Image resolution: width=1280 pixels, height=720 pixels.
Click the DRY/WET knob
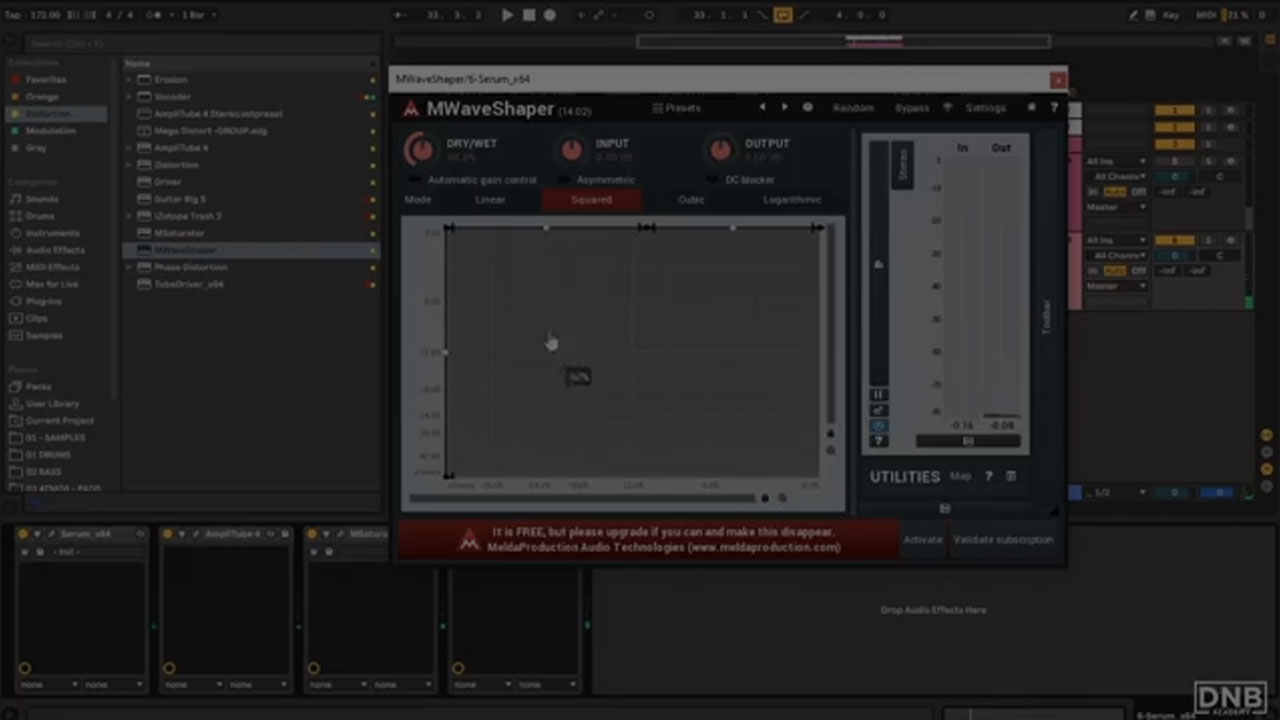coord(420,150)
